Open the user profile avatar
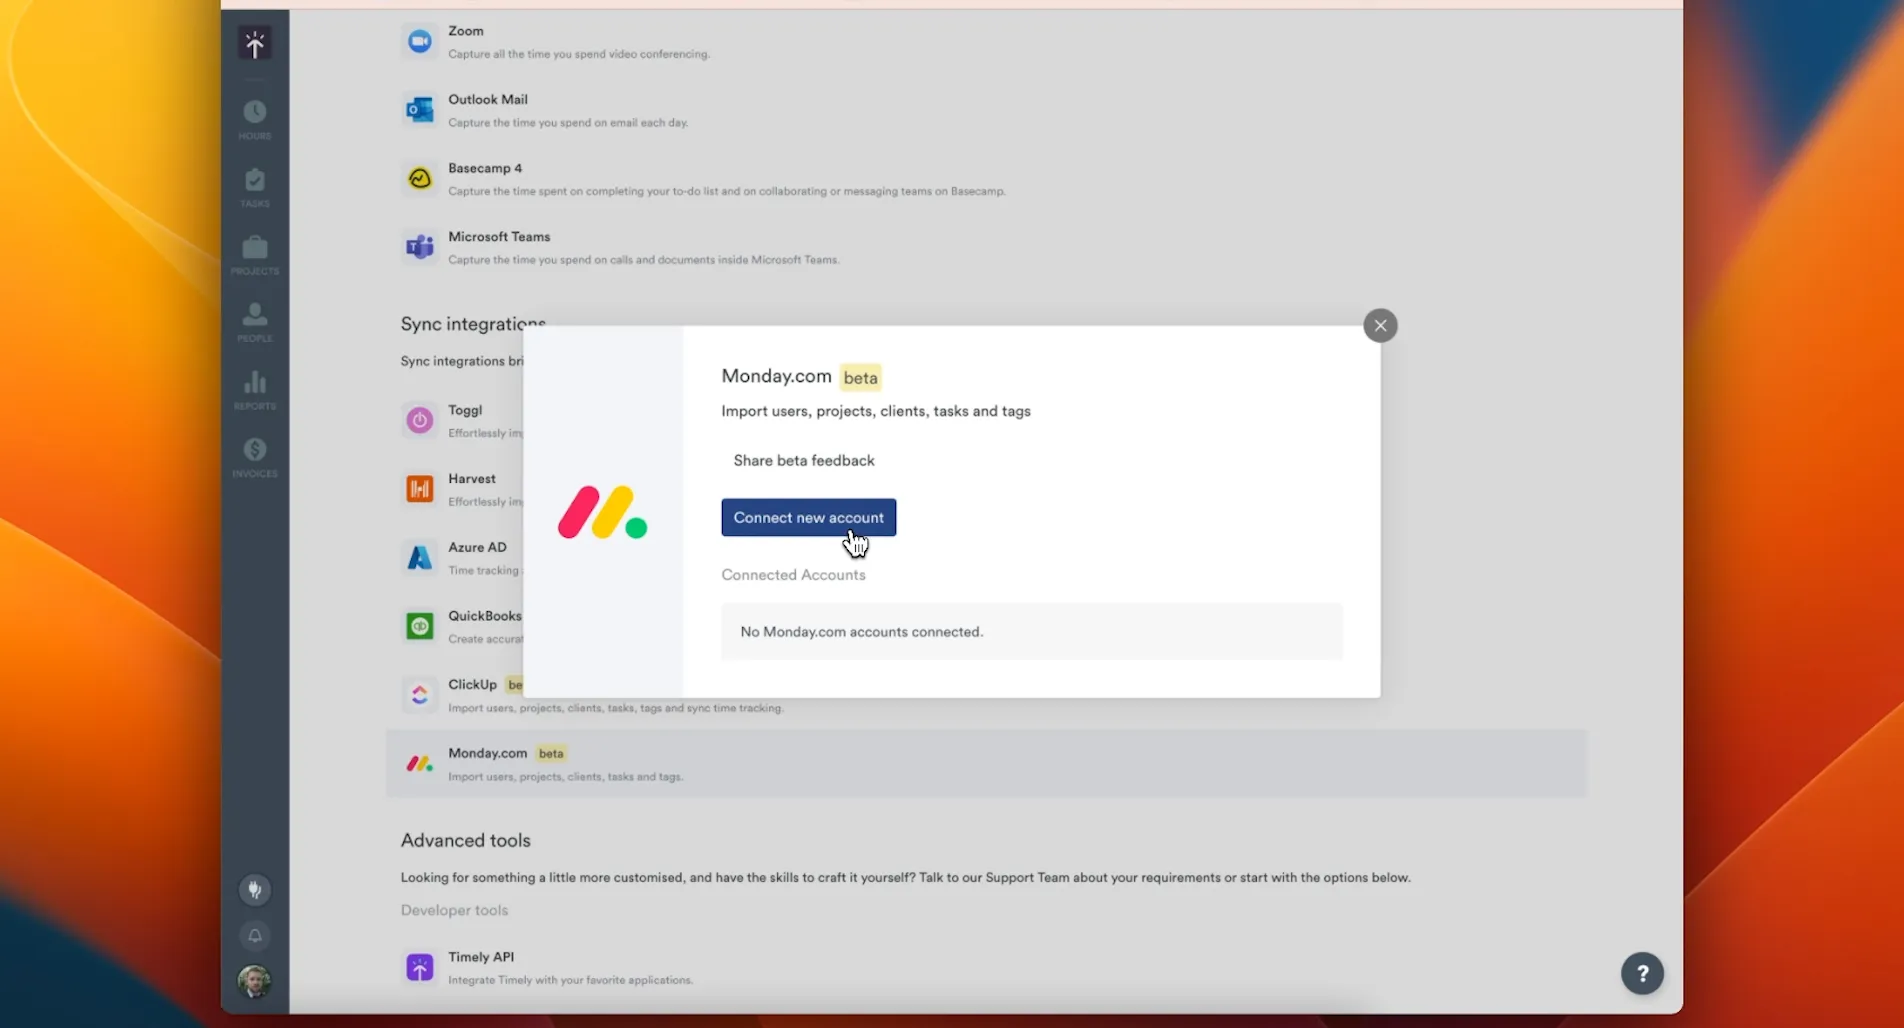 [255, 981]
